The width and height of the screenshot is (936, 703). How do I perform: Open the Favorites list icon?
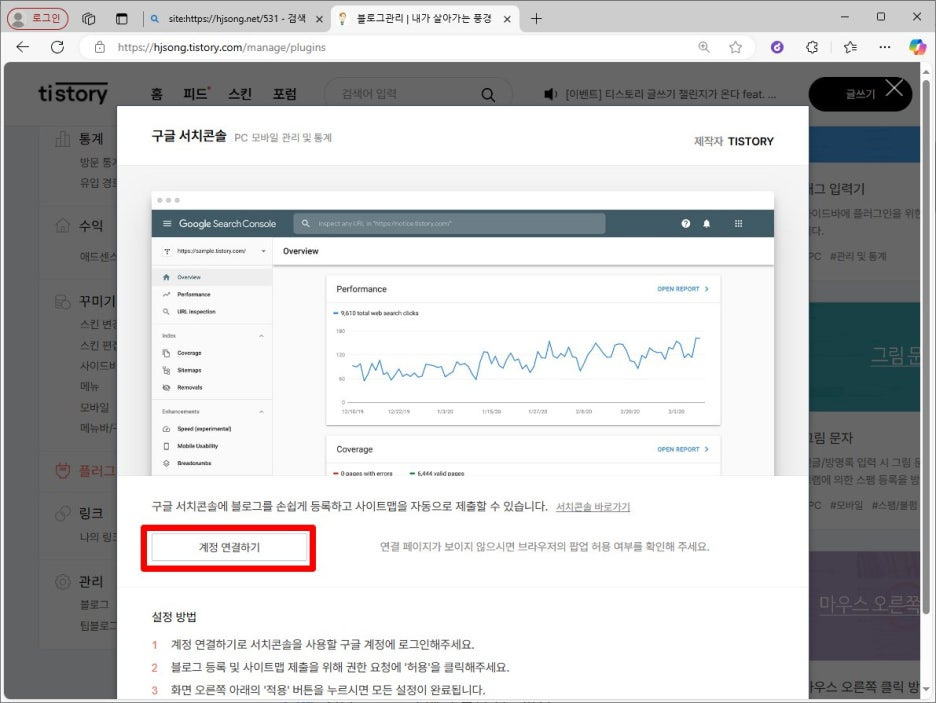[x=850, y=47]
